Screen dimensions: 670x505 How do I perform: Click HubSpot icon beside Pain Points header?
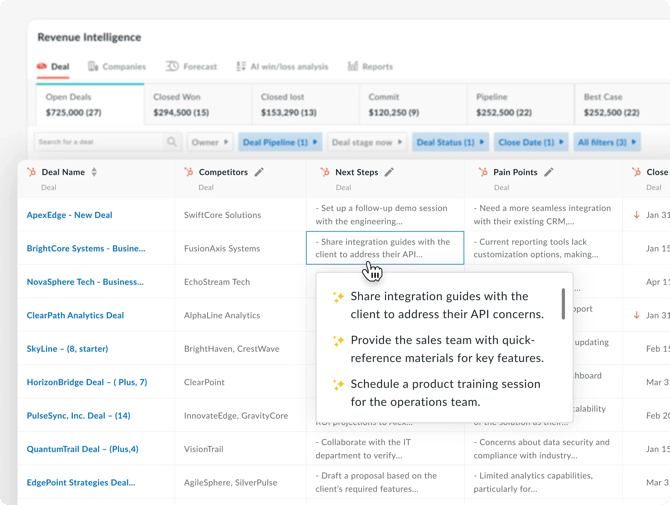[483, 172]
